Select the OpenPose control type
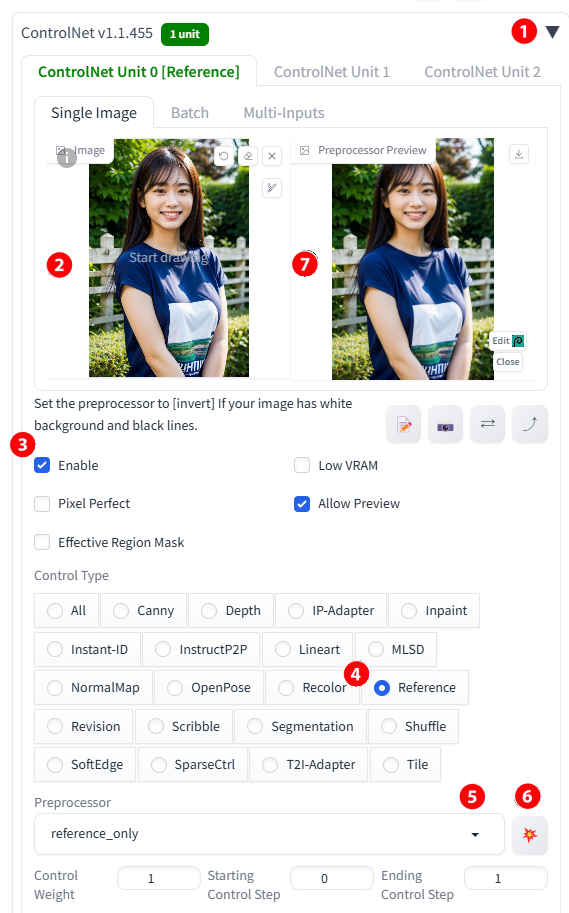569x913 pixels. coord(209,688)
